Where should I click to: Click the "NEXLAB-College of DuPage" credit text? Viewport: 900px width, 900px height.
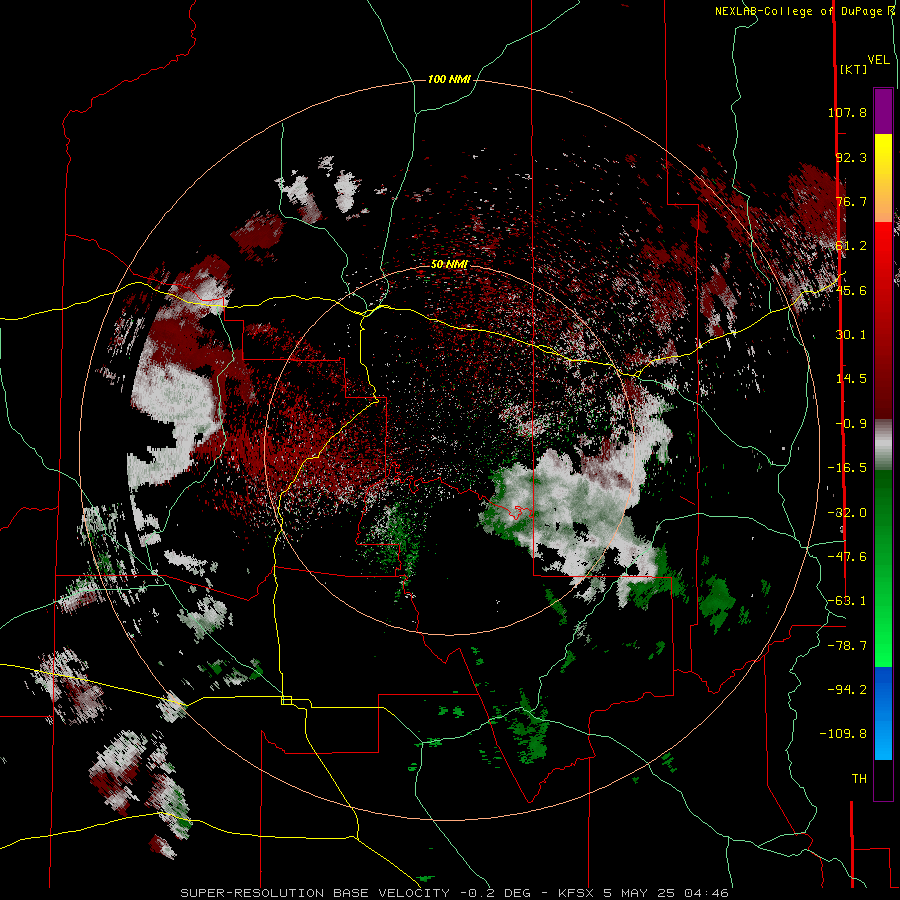(x=801, y=11)
